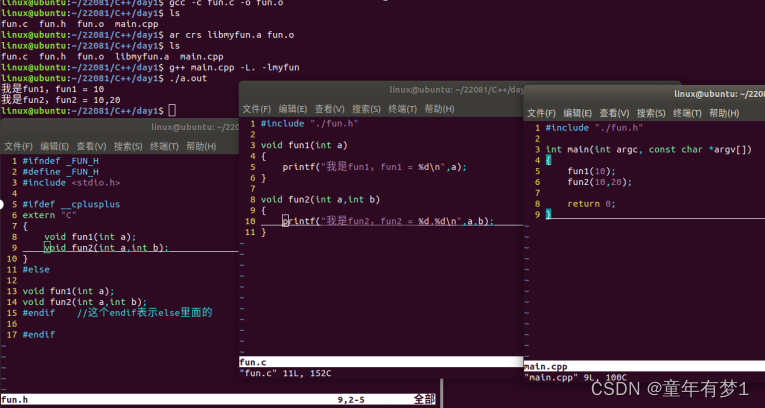Image resolution: width=765 pixels, height=408 pixels.
Task: Open the 帮助(H) menu in main.cpp window
Action: pos(724,113)
